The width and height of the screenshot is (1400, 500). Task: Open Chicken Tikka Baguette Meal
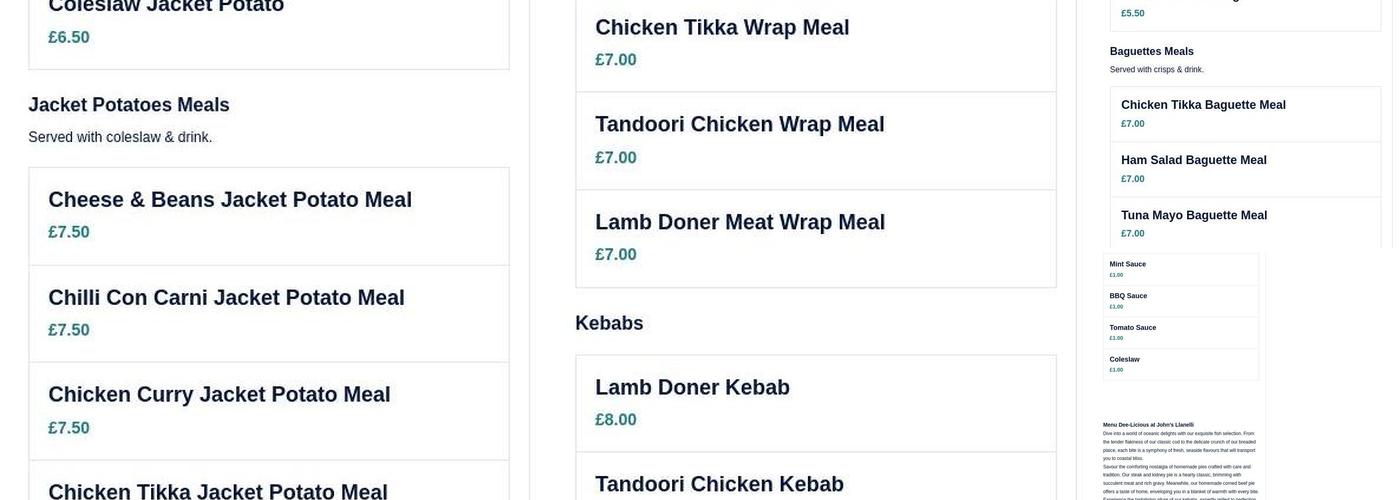click(x=1245, y=114)
